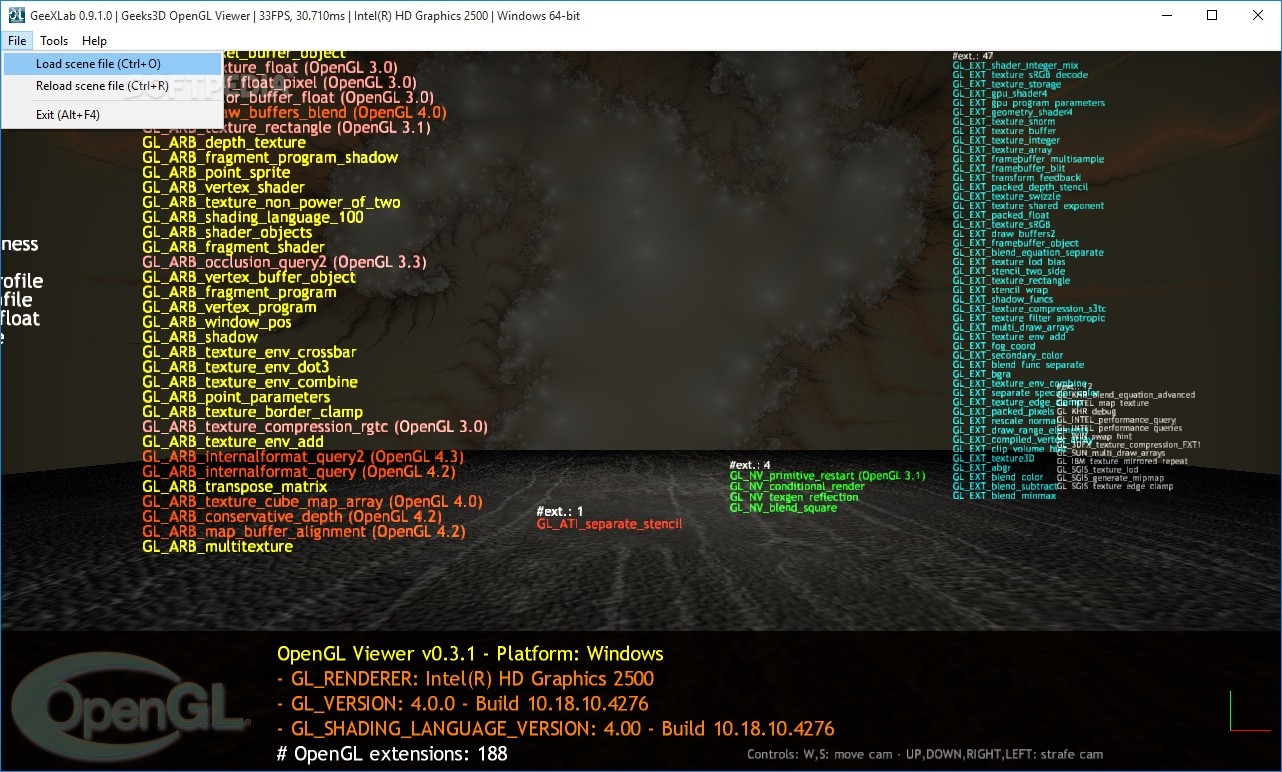
Task: Click GL_ARB_texture_compression_rgtc (OpenGL 3.0) text
Action: click(x=315, y=427)
